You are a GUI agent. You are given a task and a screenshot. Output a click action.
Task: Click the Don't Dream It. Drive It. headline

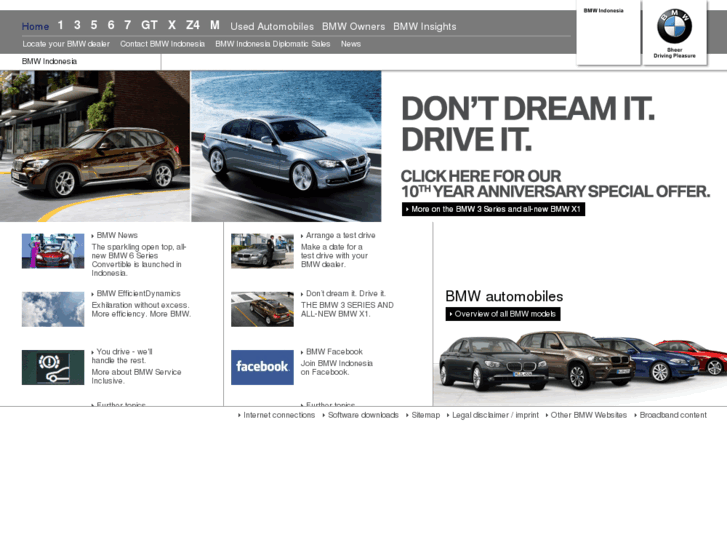click(x=528, y=124)
